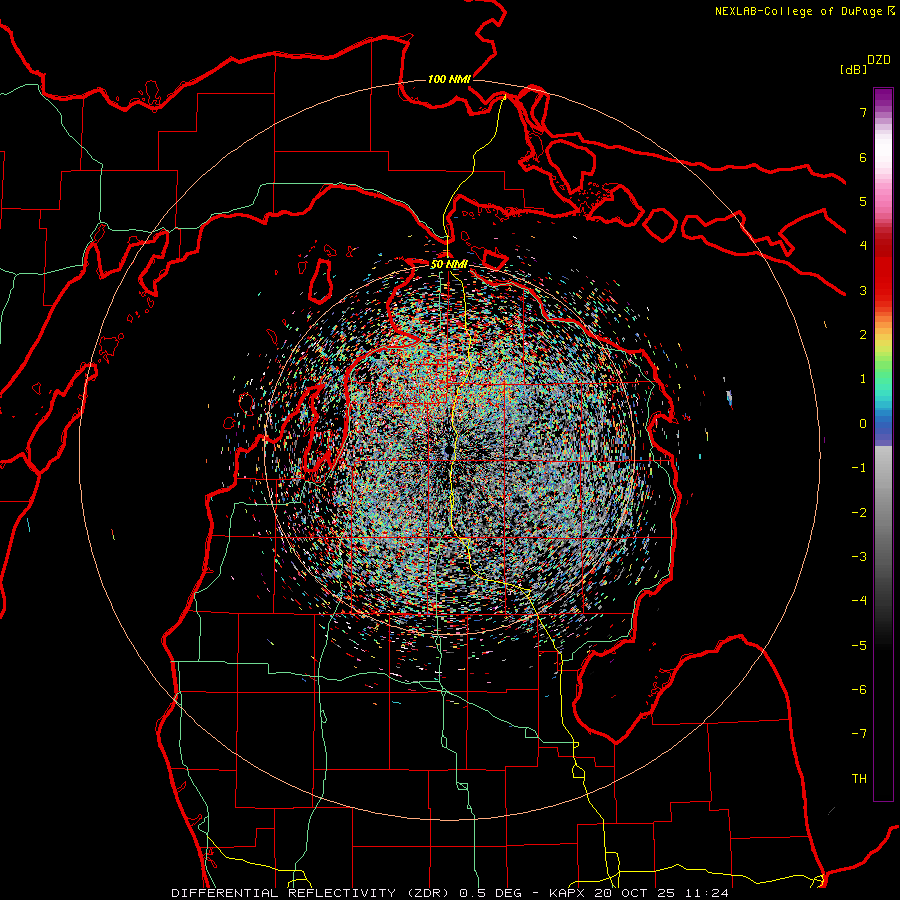Click the -2 value on the scale
Image resolution: width=900 pixels, height=900 pixels.
(859, 513)
